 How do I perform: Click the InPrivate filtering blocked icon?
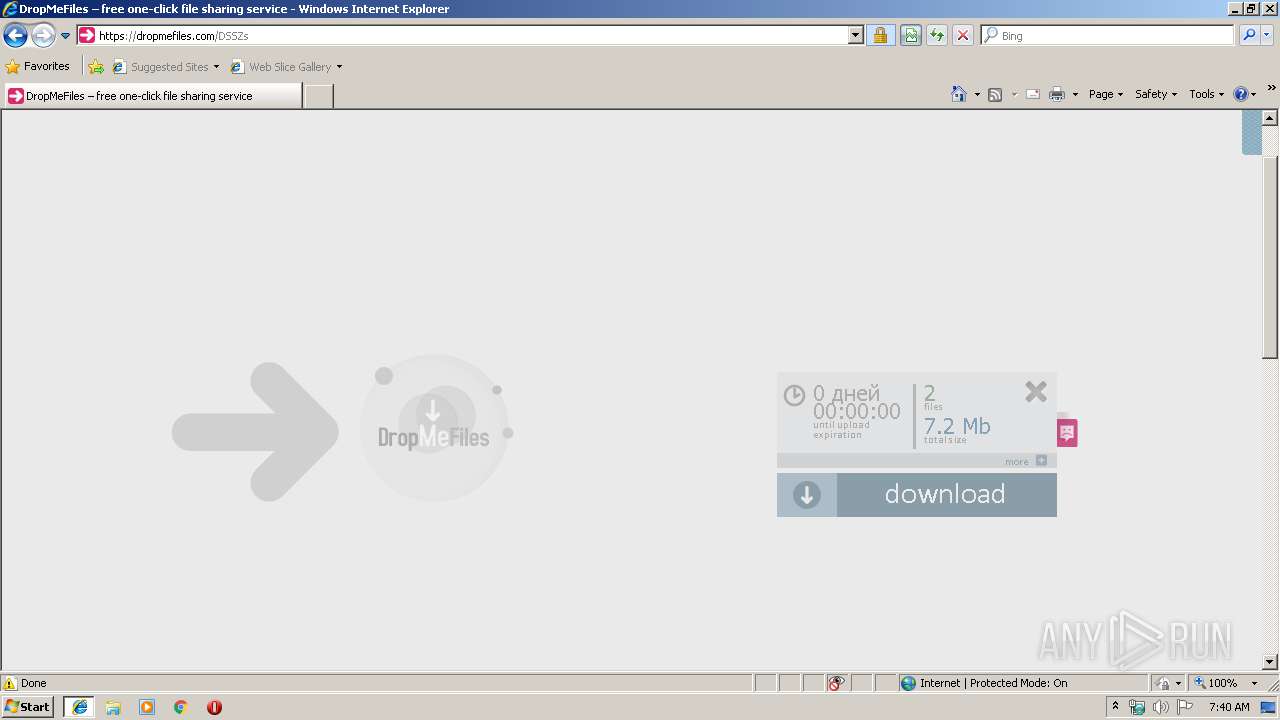837,683
